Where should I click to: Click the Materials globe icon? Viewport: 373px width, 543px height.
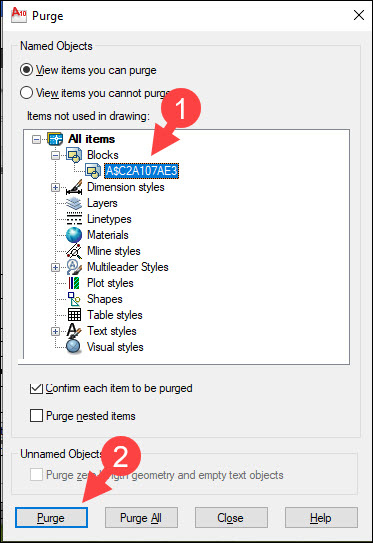(x=74, y=235)
